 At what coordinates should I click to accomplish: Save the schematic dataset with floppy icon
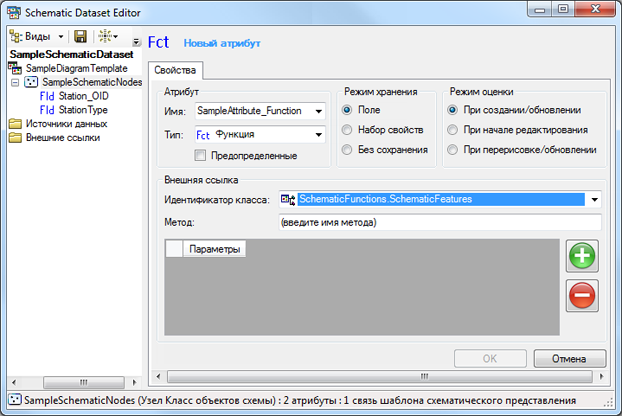(81, 36)
